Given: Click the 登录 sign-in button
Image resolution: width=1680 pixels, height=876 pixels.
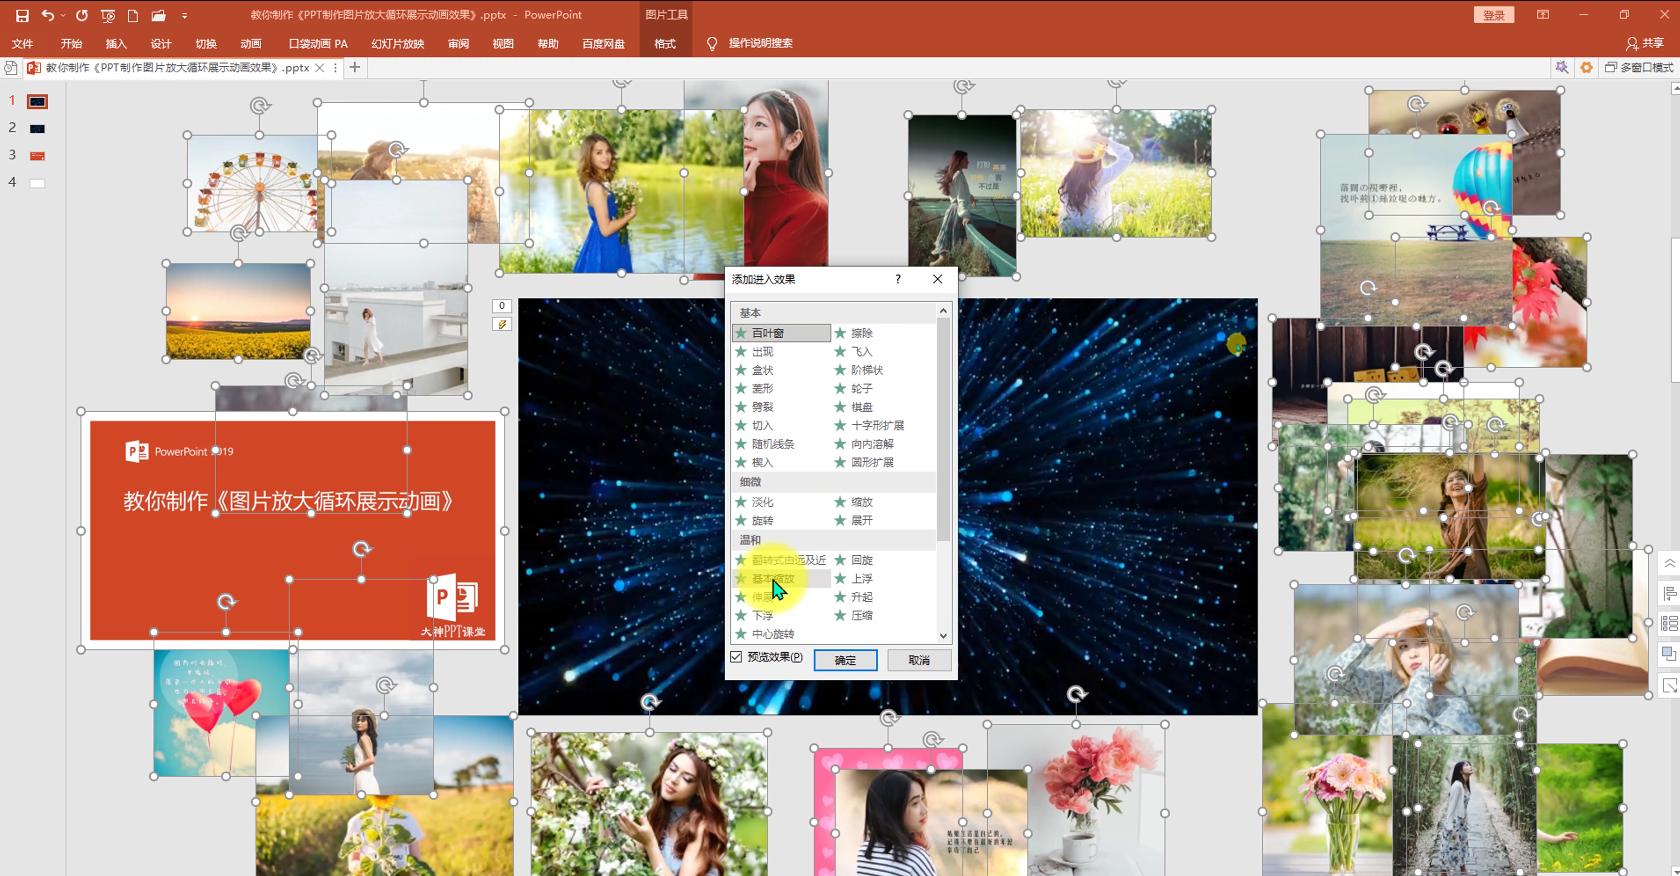Looking at the screenshot, I should [1494, 15].
